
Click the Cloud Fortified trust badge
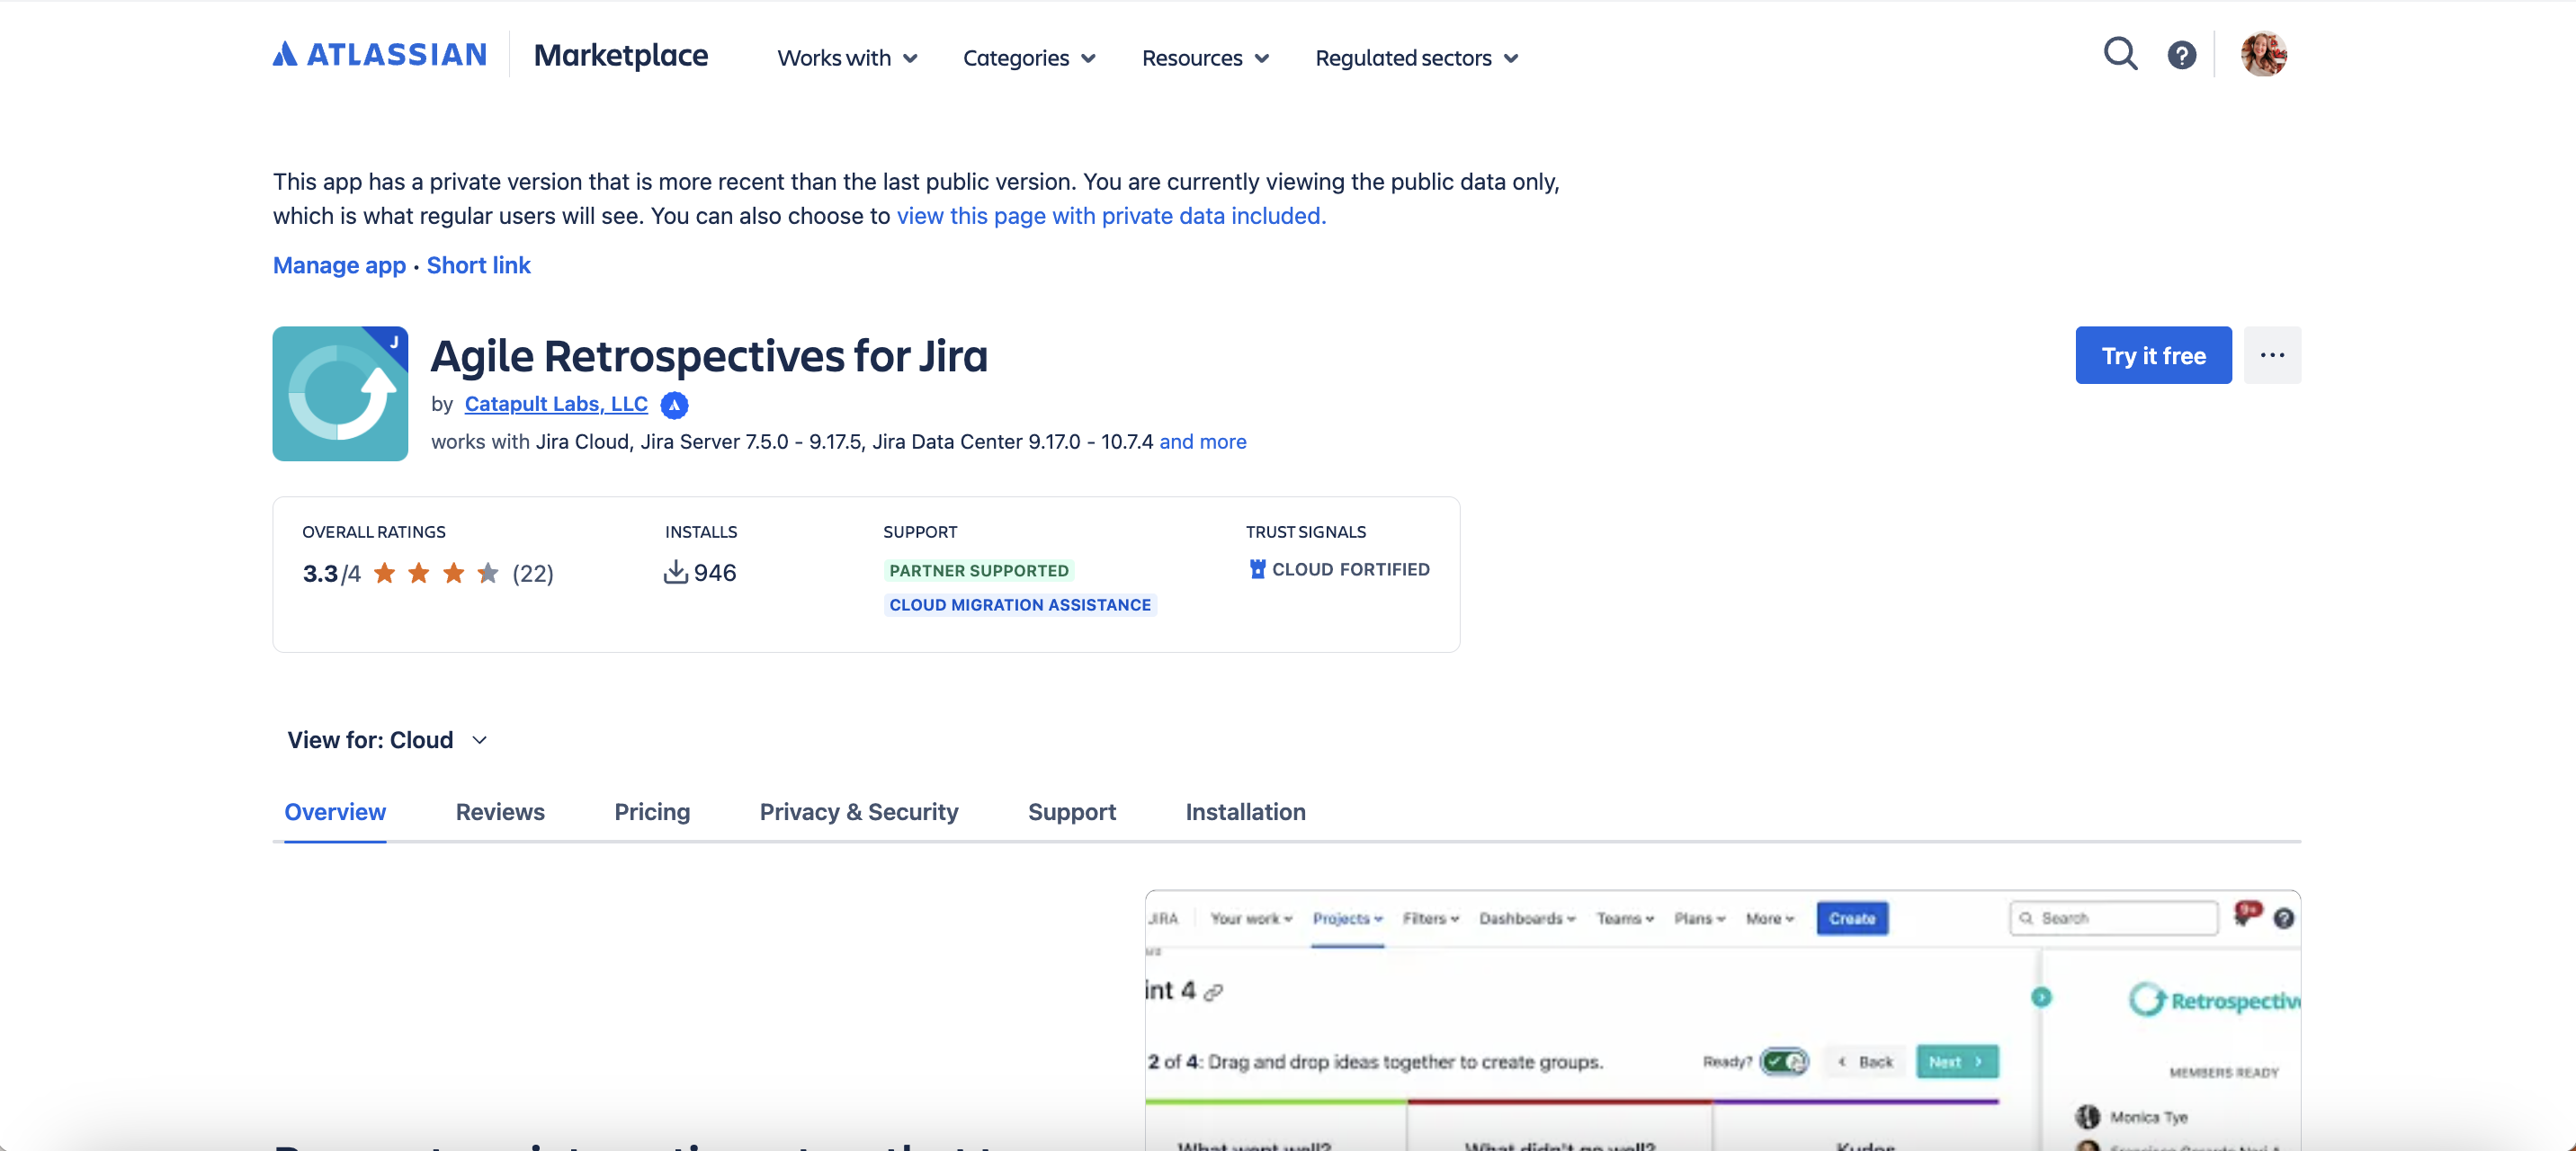coord(1339,569)
